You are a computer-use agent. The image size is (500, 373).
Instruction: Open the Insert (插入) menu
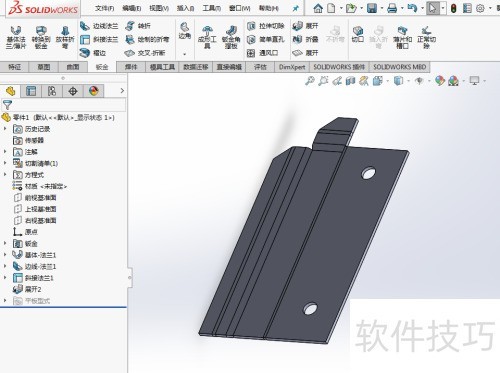pyautogui.click(x=185, y=8)
